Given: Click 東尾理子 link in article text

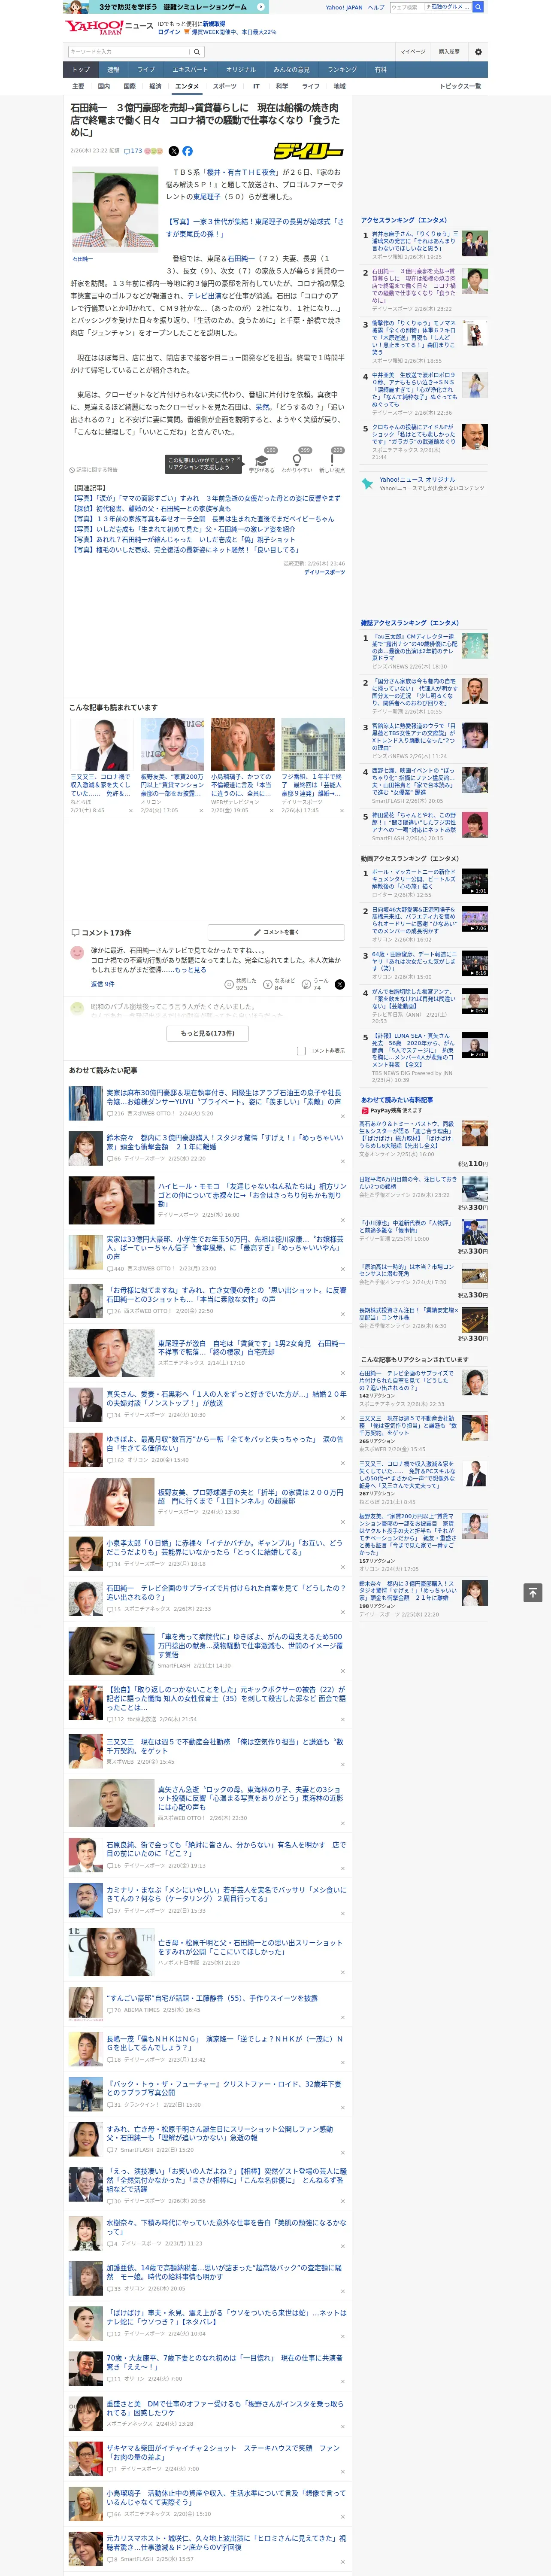Looking at the screenshot, I should click(207, 197).
